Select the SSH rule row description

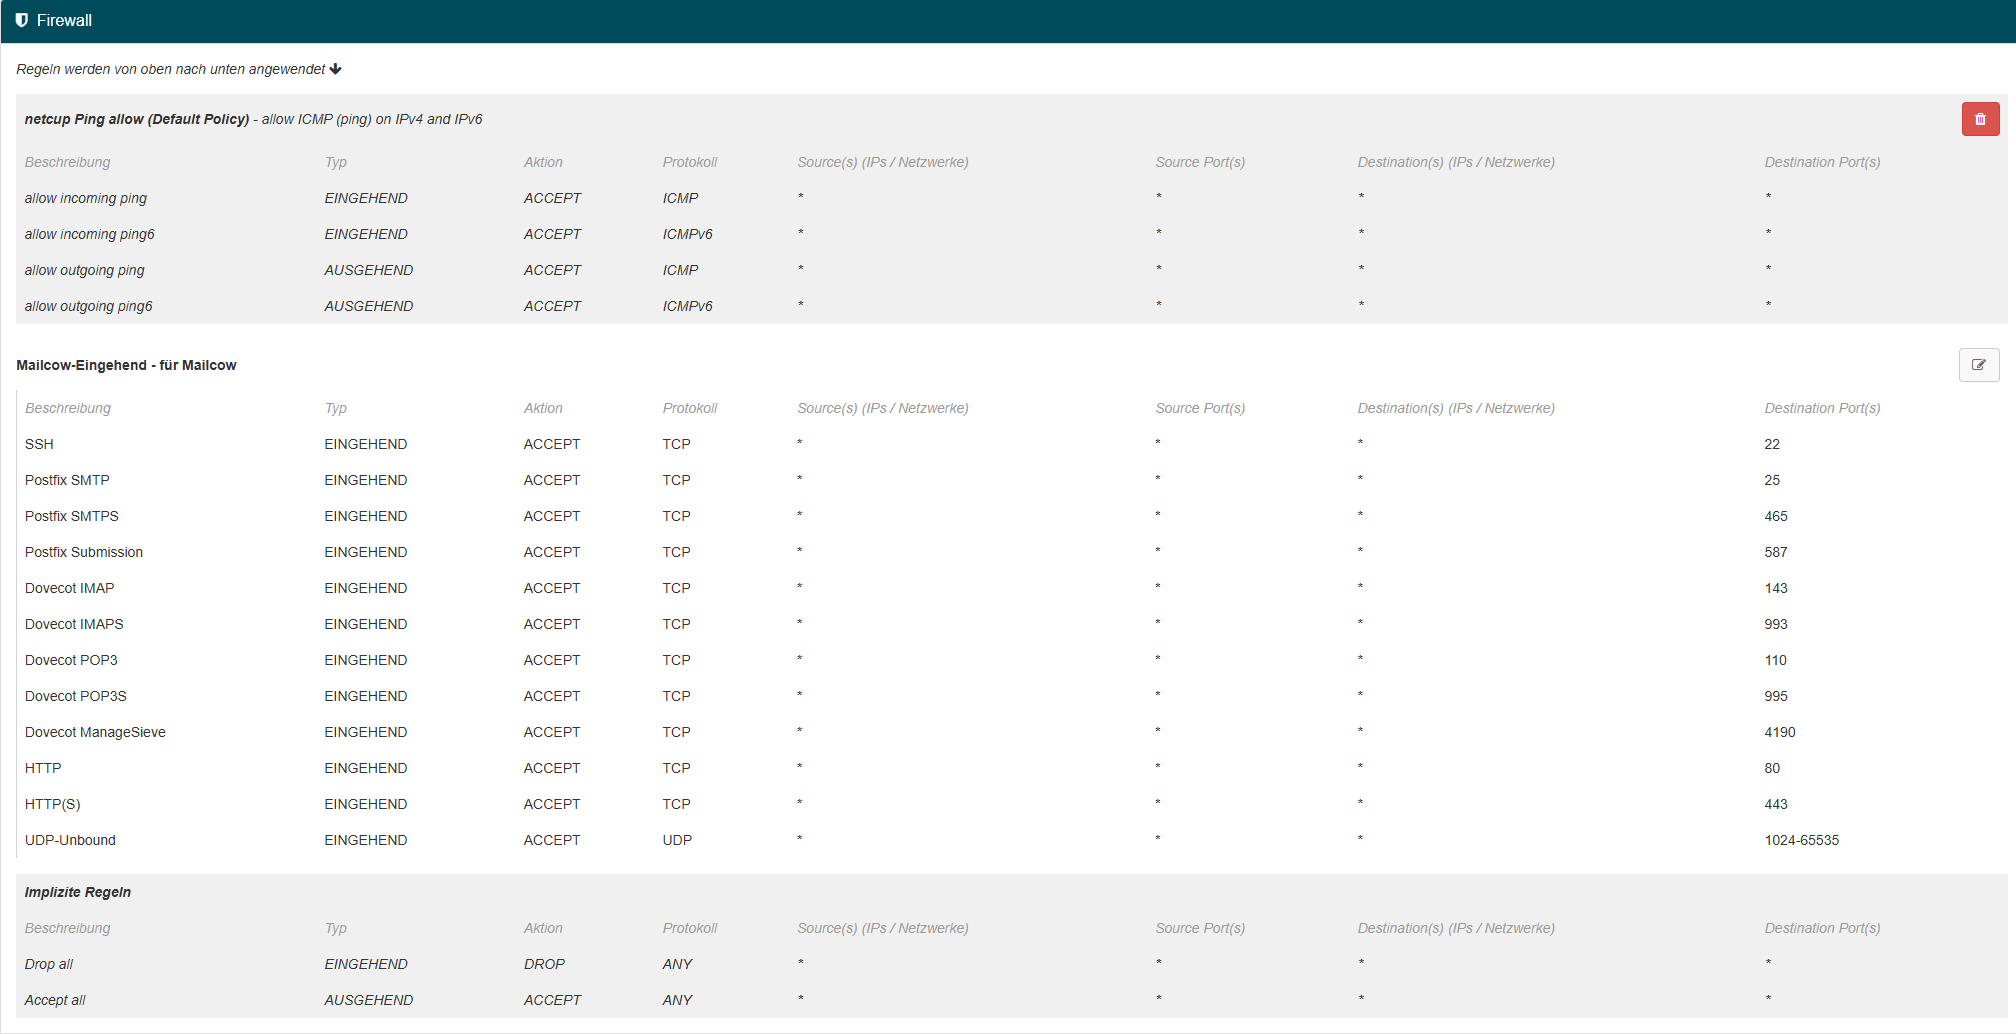39,444
